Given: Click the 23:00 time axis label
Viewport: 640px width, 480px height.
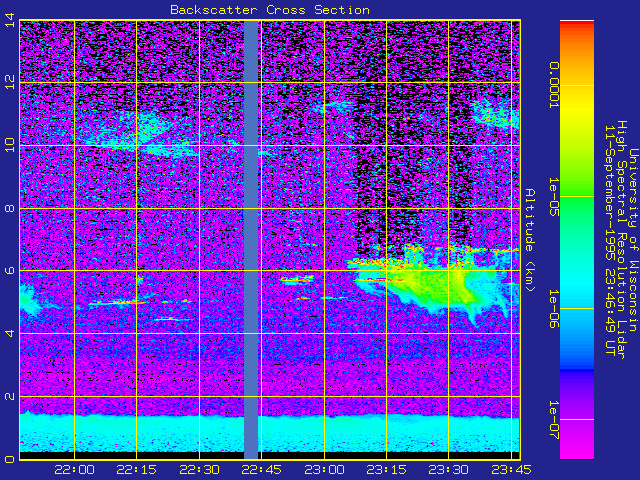Looking at the screenshot, I should click(324, 470).
